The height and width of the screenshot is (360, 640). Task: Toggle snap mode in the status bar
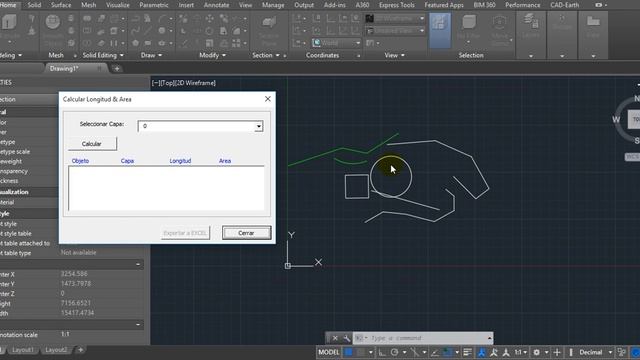tap(361, 352)
